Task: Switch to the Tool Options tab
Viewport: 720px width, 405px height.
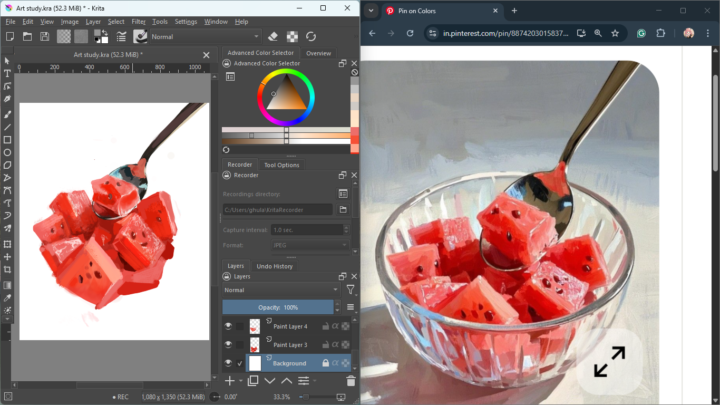Action: point(281,165)
